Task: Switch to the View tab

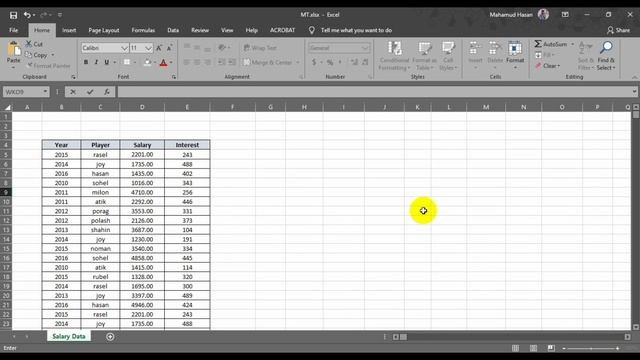Action: click(227, 30)
